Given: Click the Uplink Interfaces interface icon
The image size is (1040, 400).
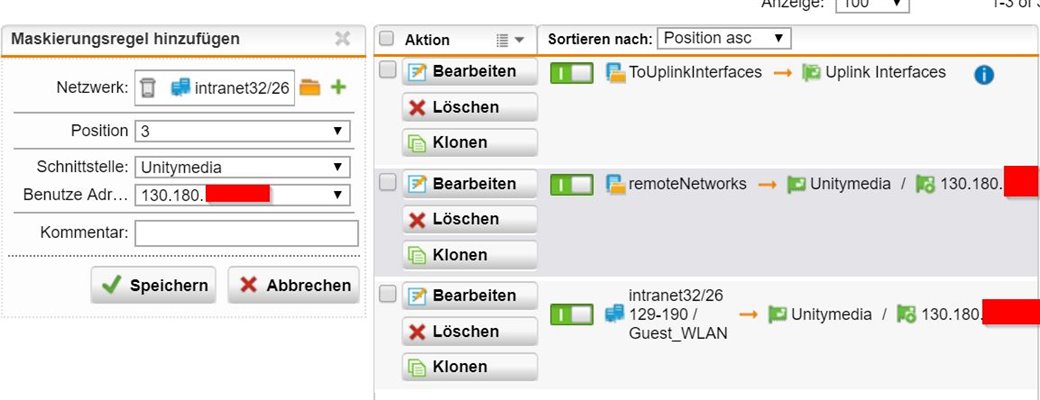Looking at the screenshot, I should (x=811, y=72).
